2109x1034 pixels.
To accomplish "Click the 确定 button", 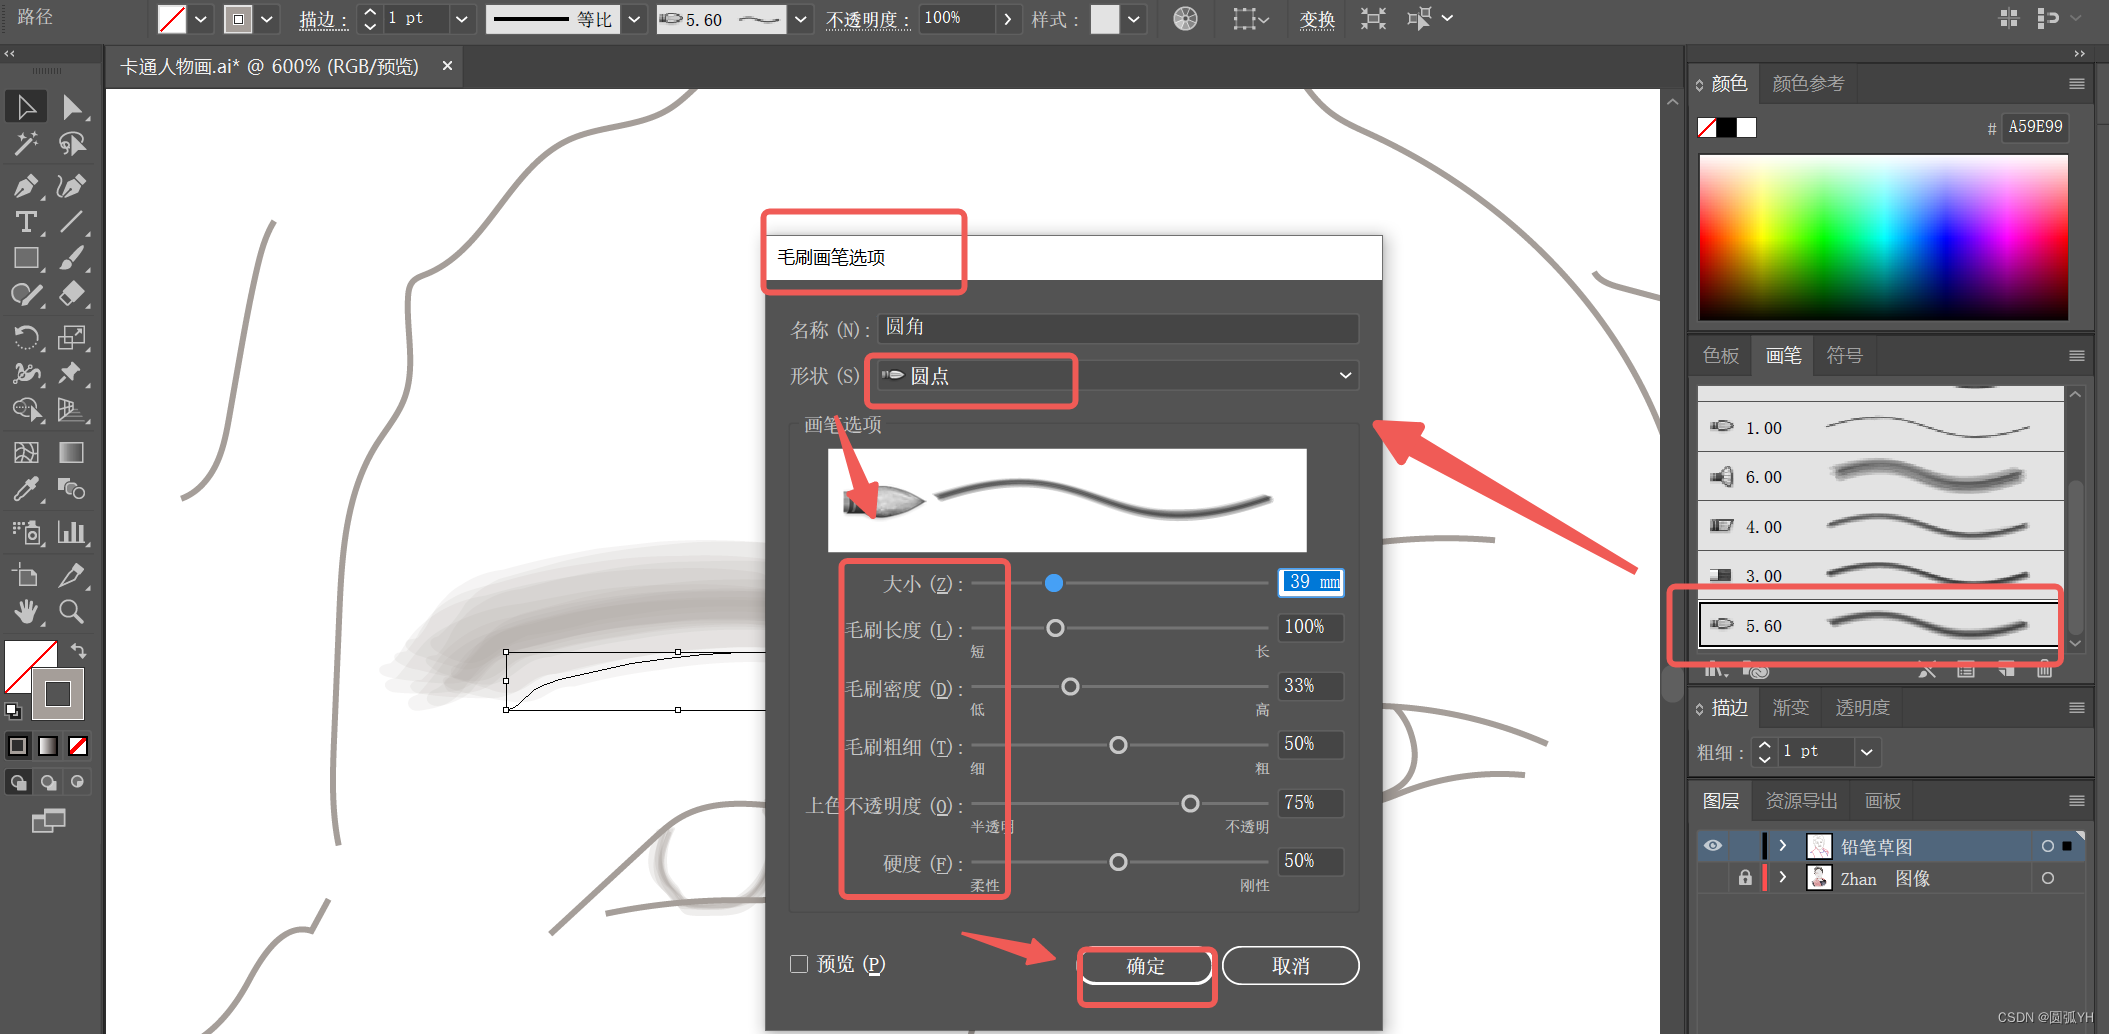I will pyautogui.click(x=1145, y=966).
